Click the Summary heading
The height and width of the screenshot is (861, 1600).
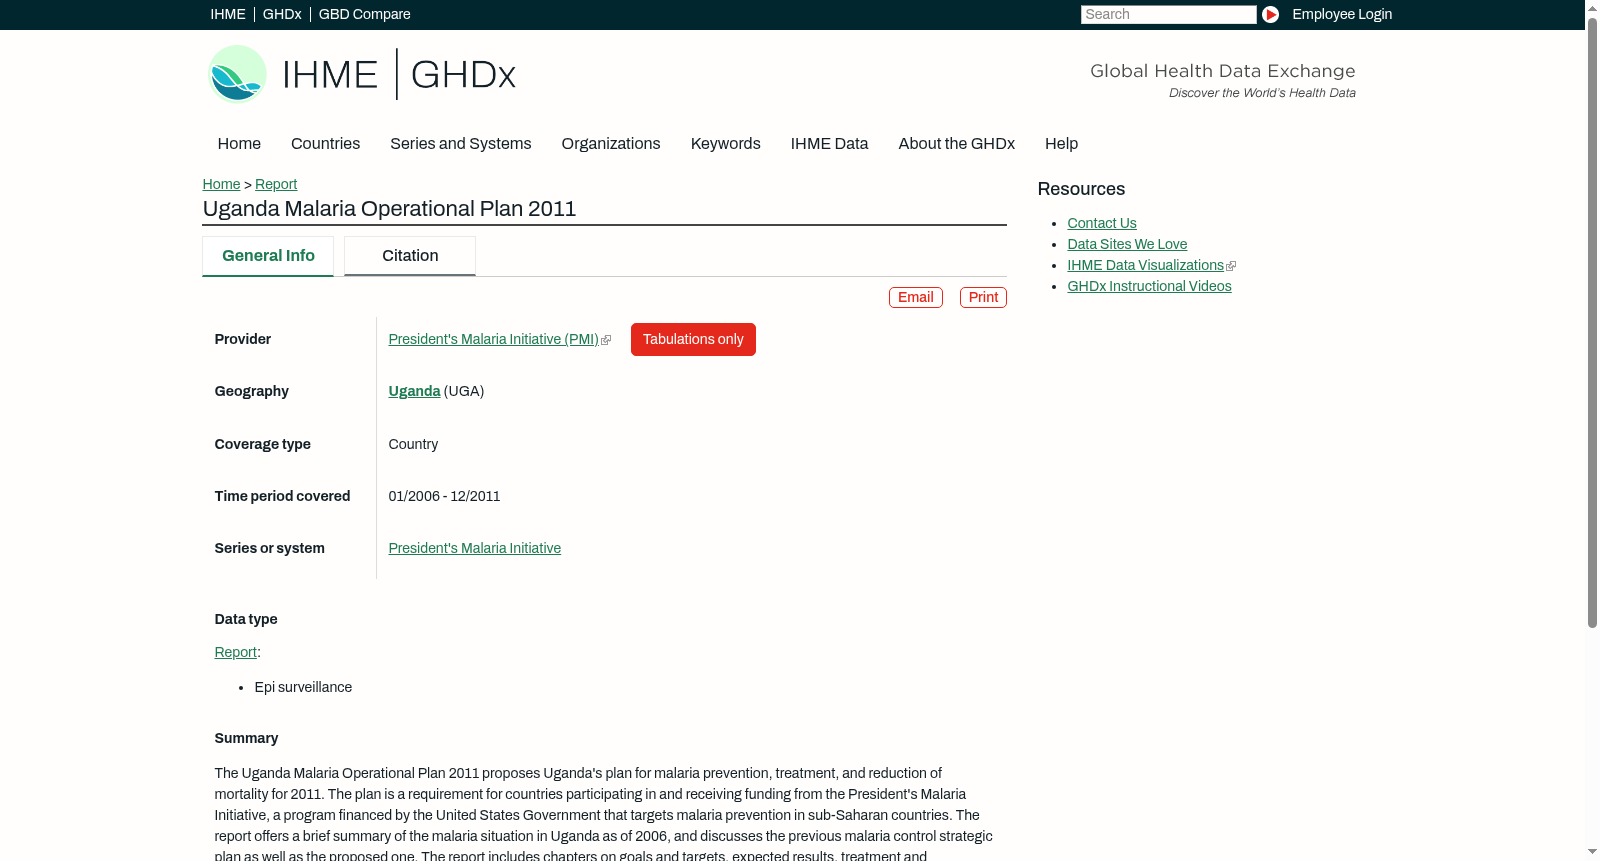coord(246,739)
